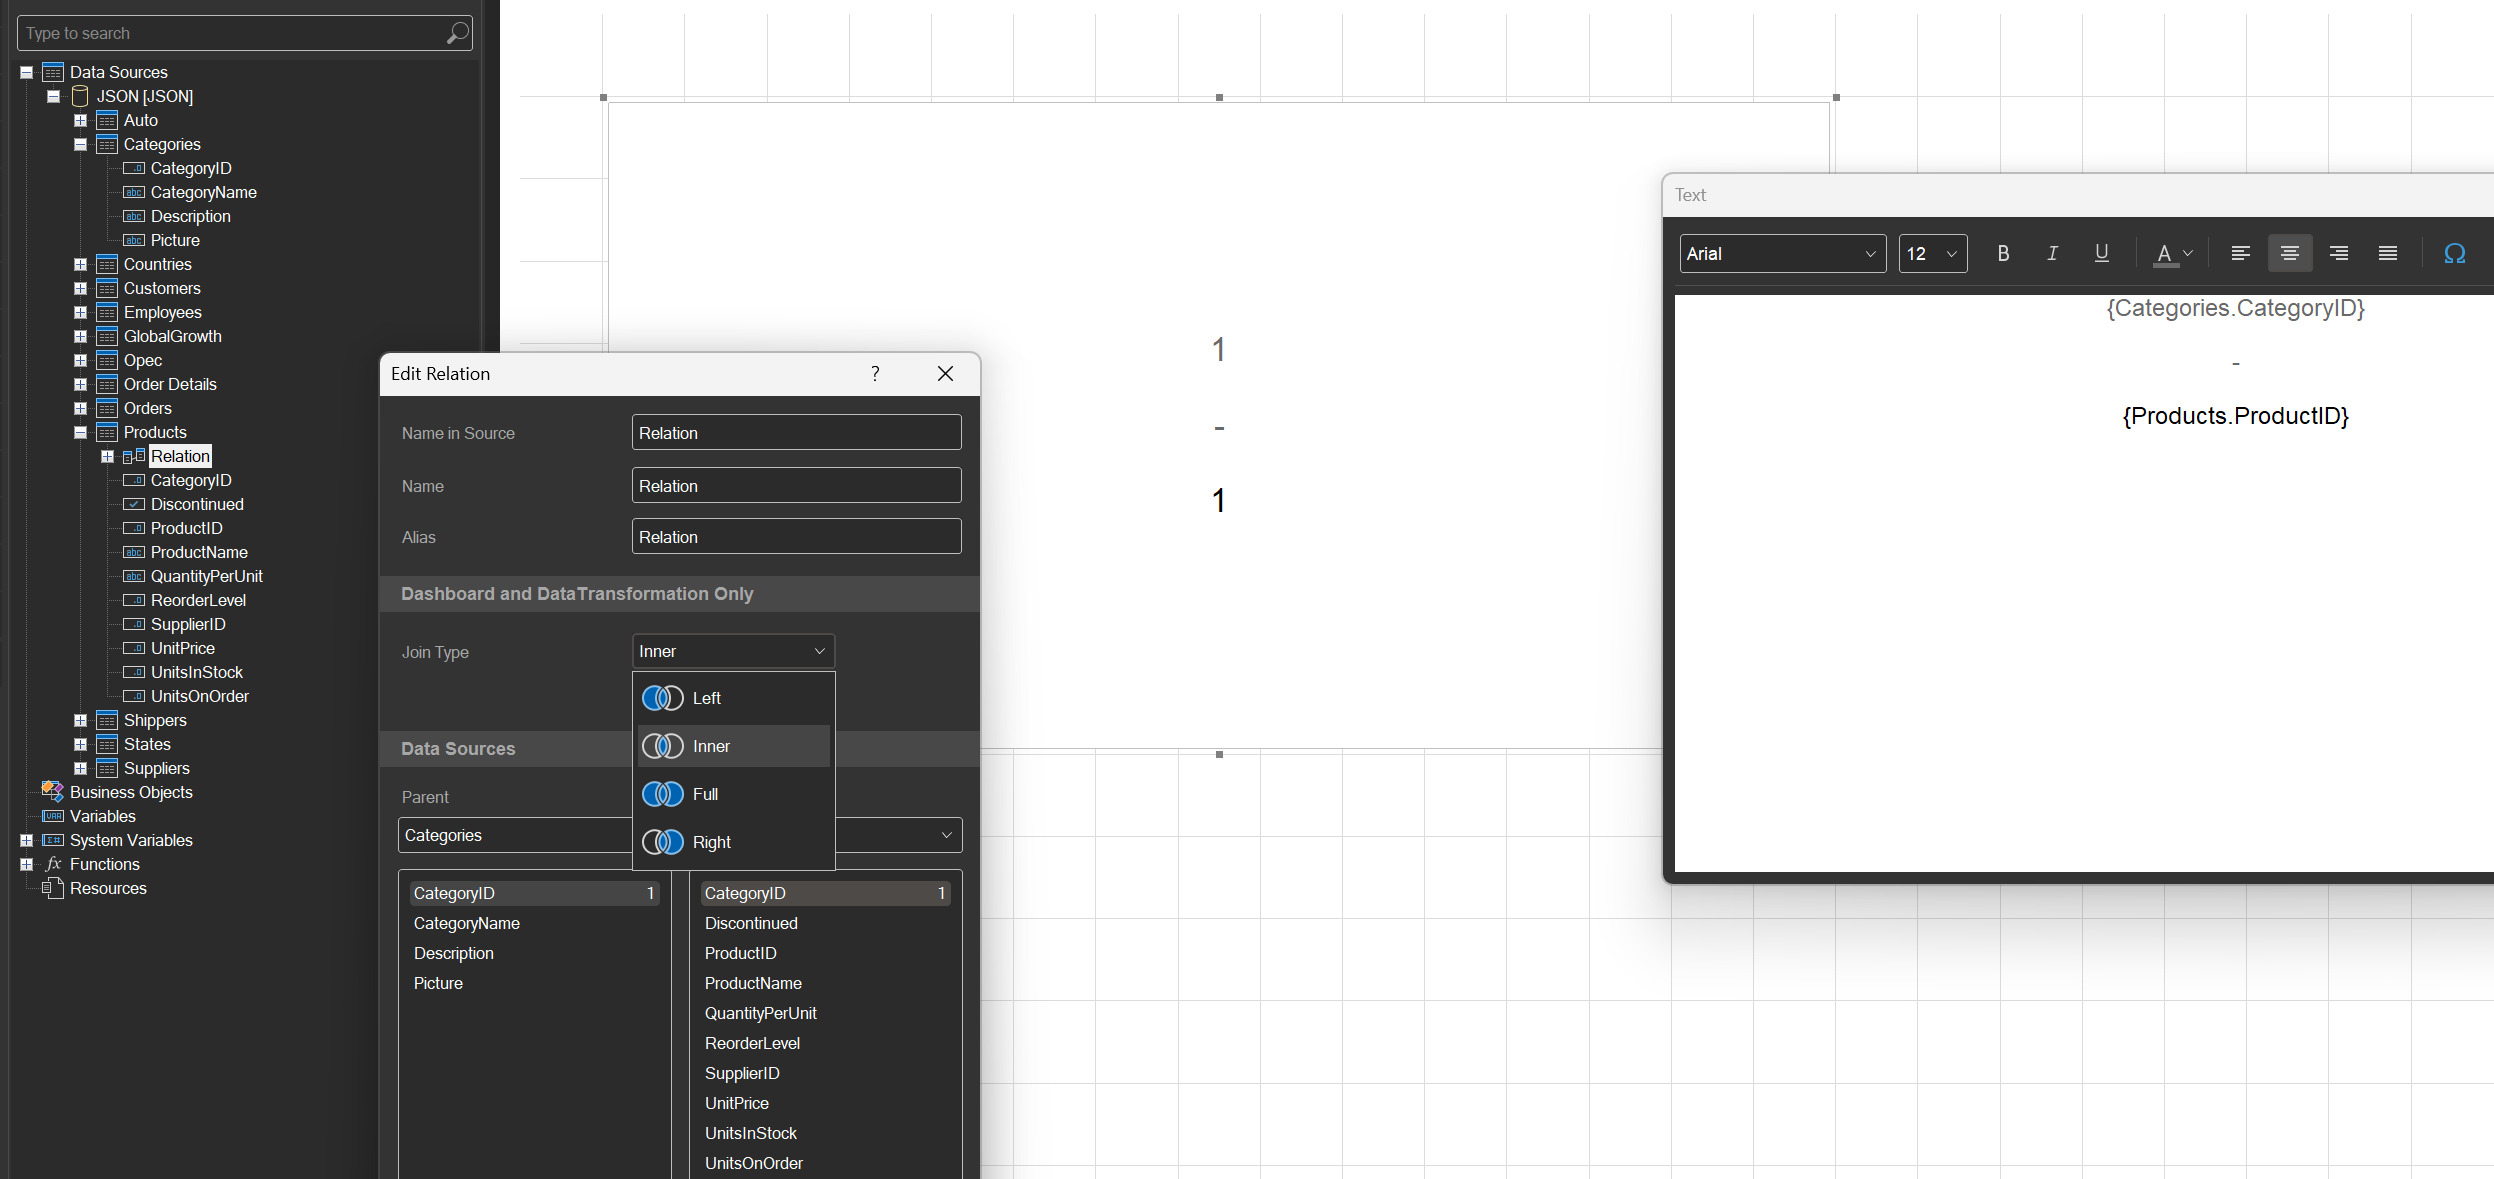
Task: Select the States table icon
Action: (x=107, y=744)
